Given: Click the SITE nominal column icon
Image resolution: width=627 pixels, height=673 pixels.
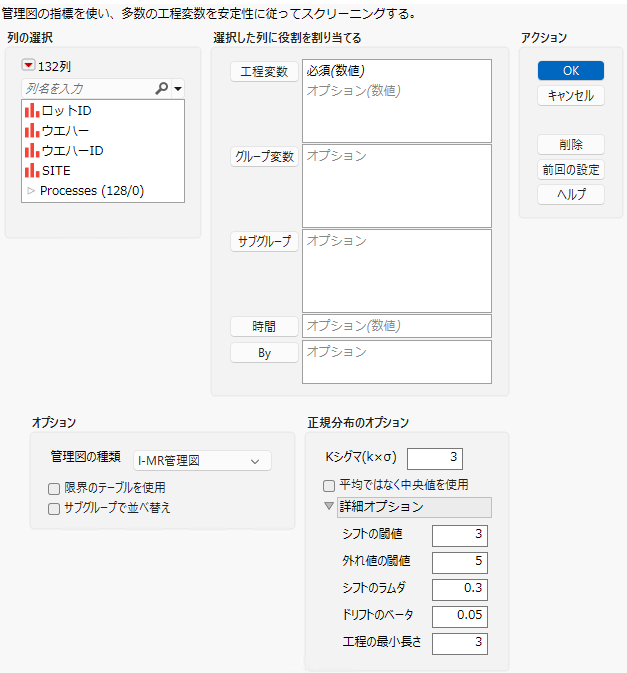Looking at the screenshot, I should click(32, 170).
